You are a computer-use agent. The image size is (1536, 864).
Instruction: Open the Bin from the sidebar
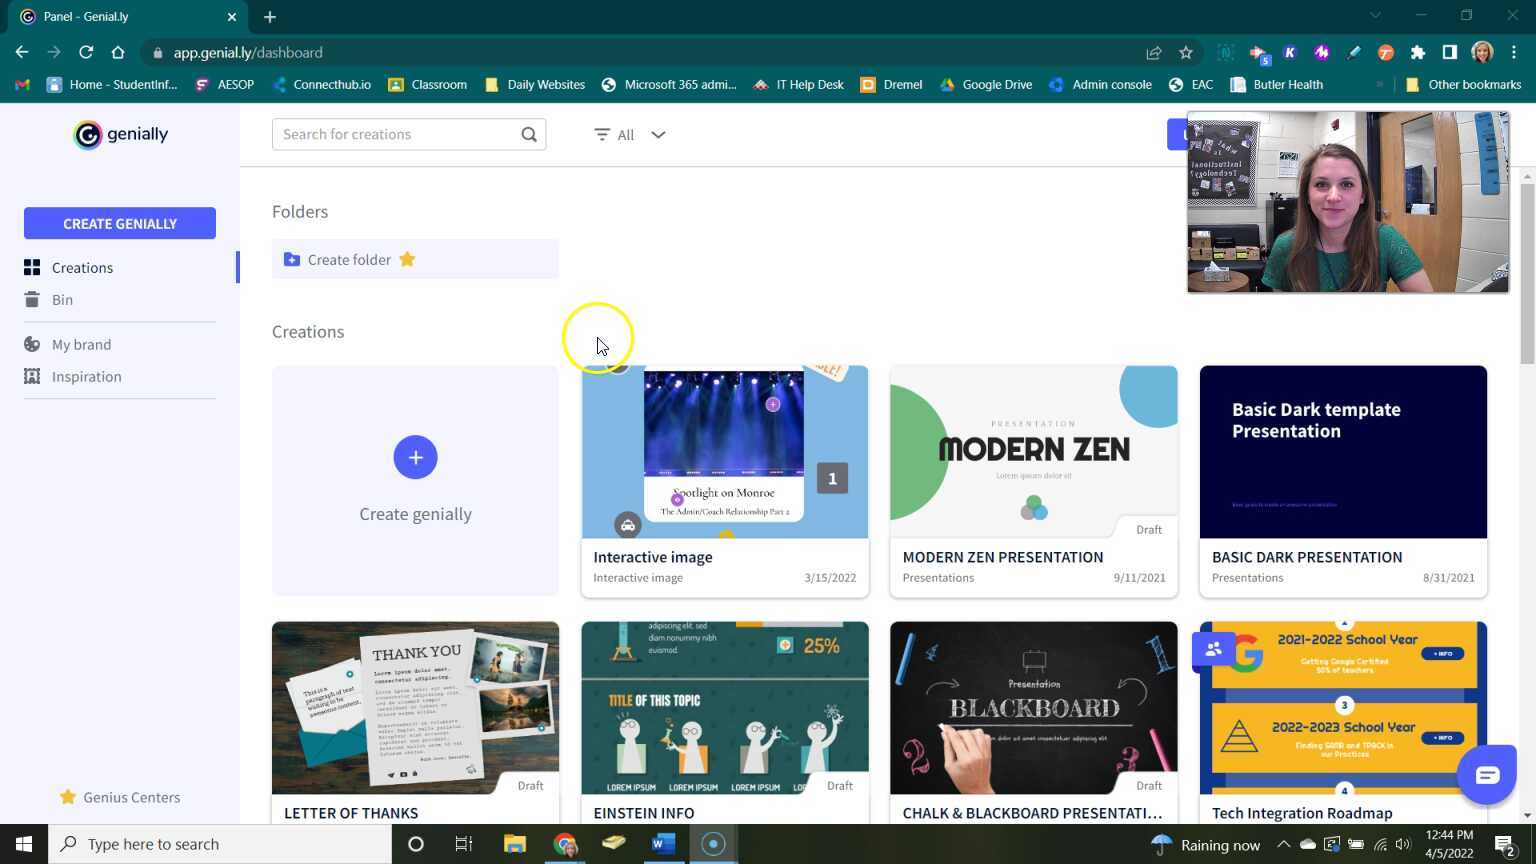[62, 299]
